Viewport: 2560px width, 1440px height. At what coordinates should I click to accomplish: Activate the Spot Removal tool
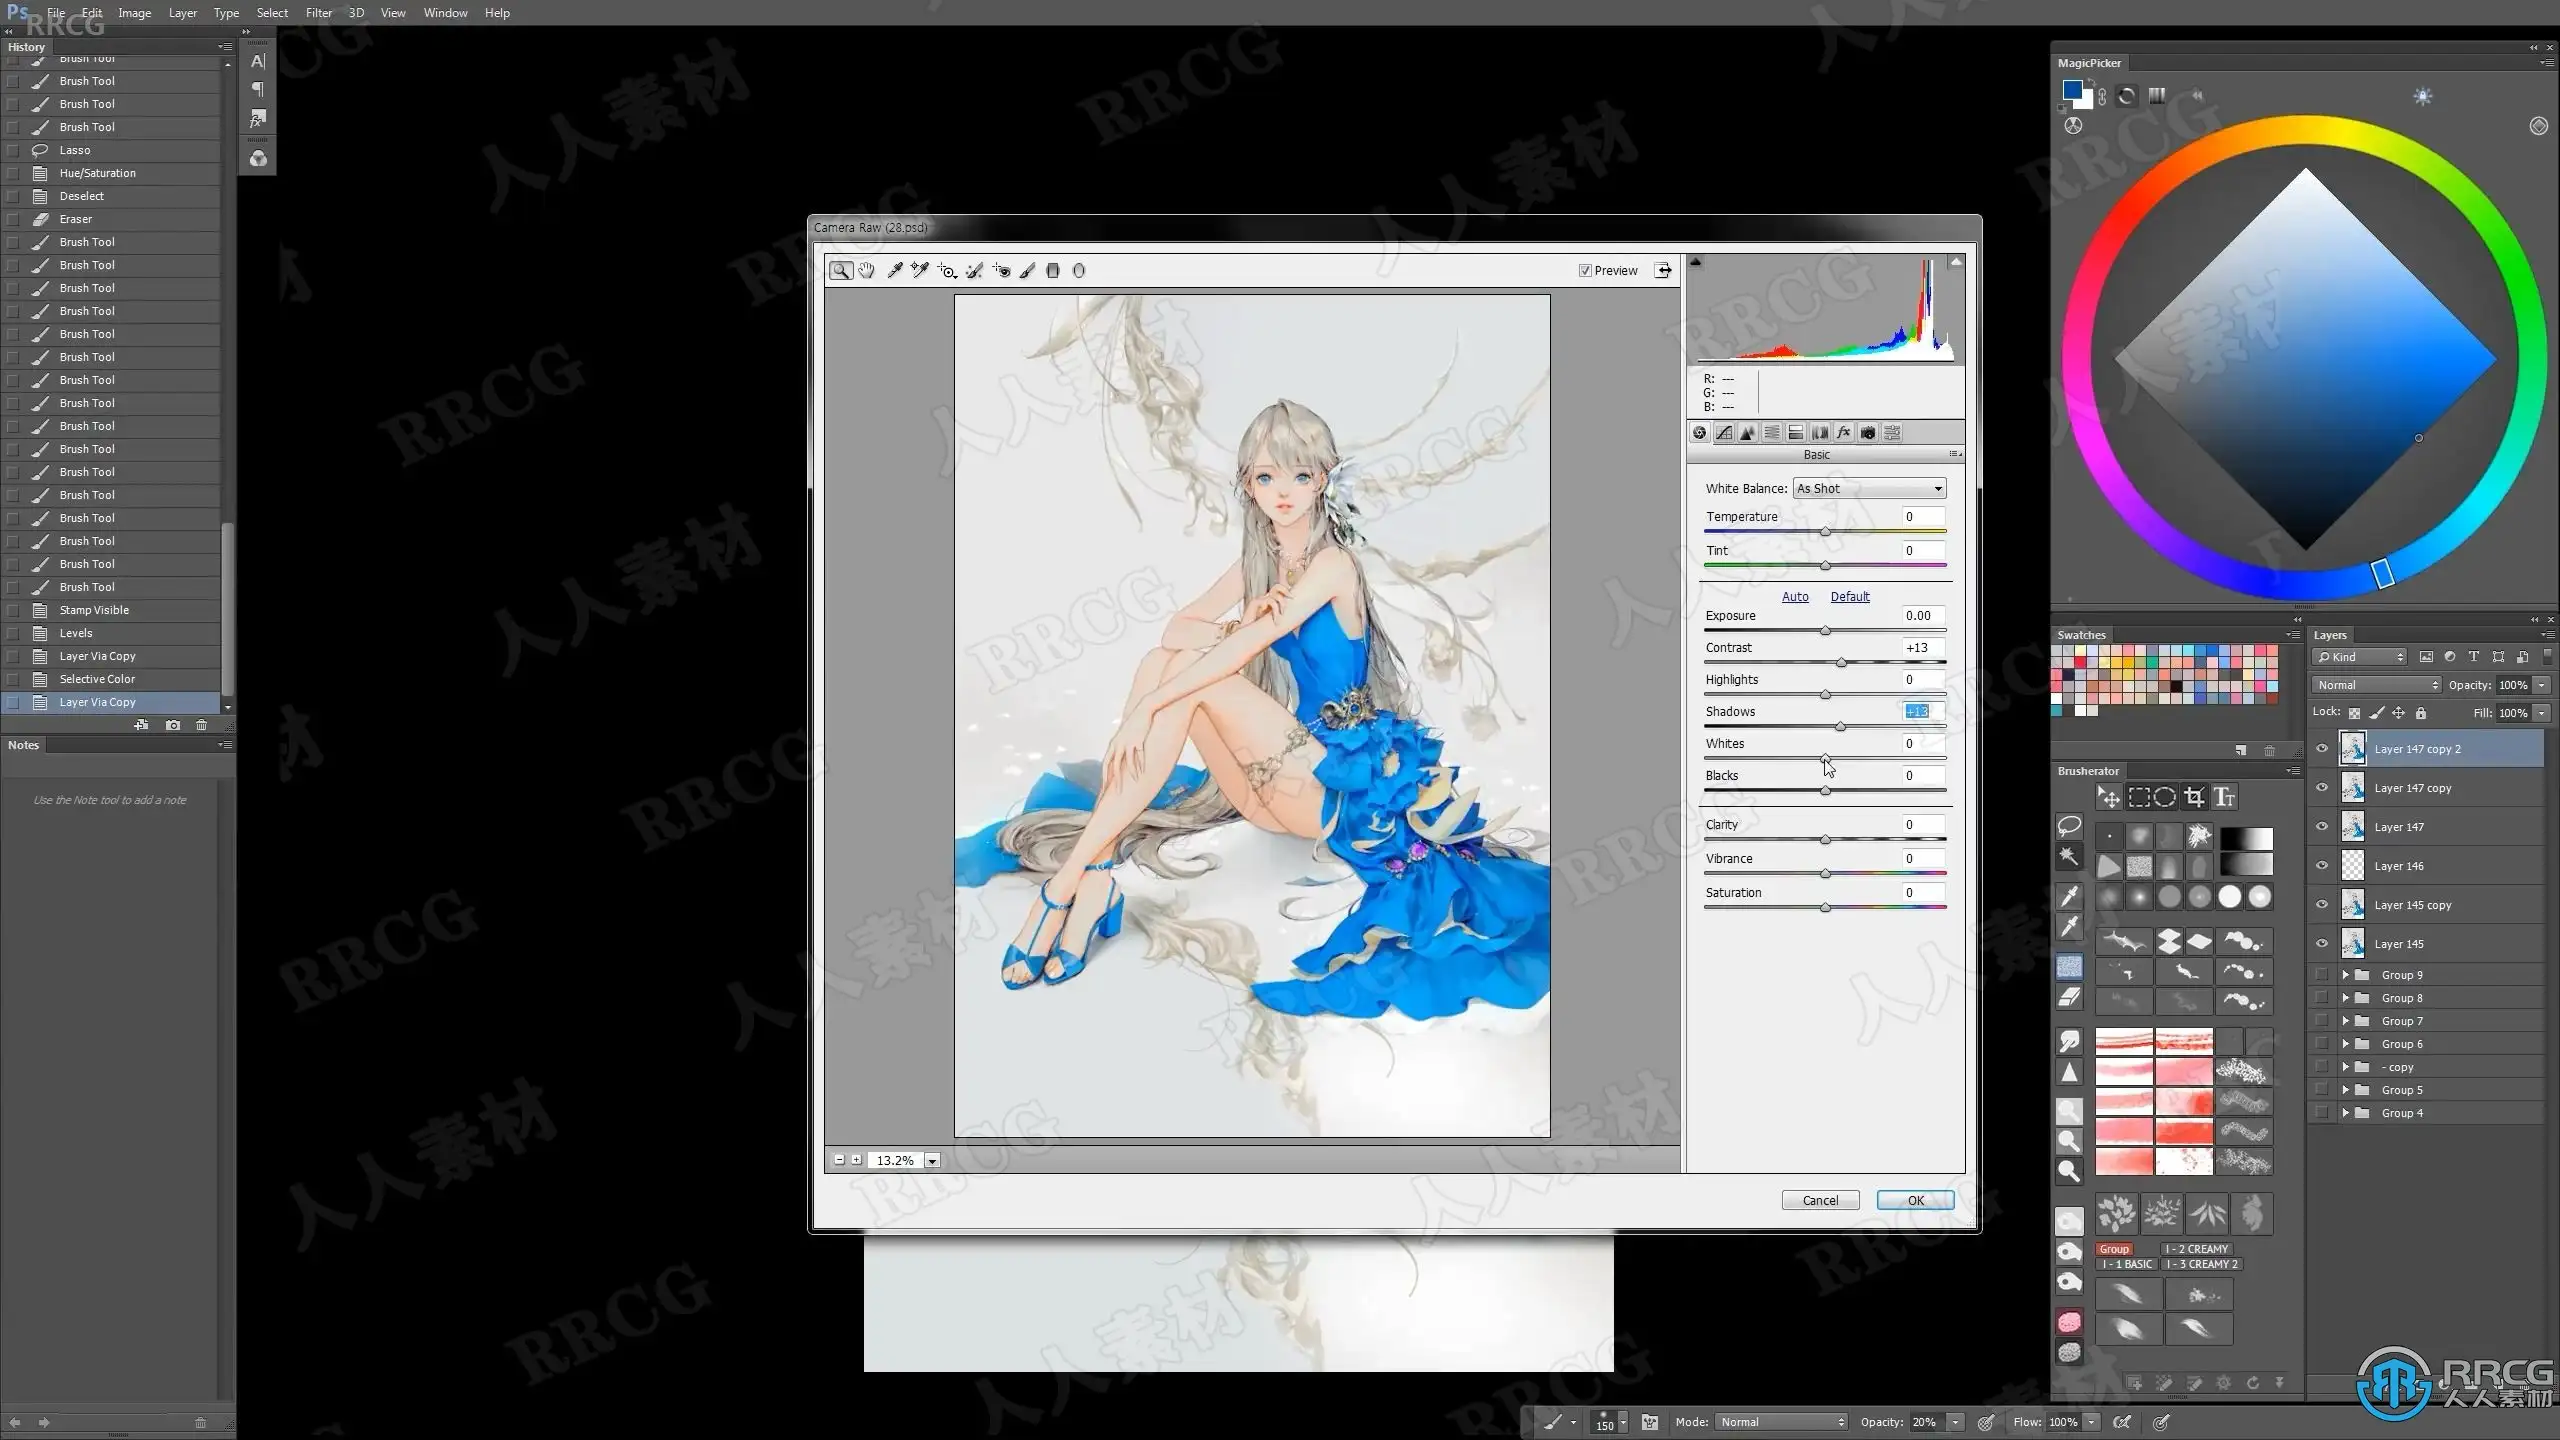[x=974, y=270]
